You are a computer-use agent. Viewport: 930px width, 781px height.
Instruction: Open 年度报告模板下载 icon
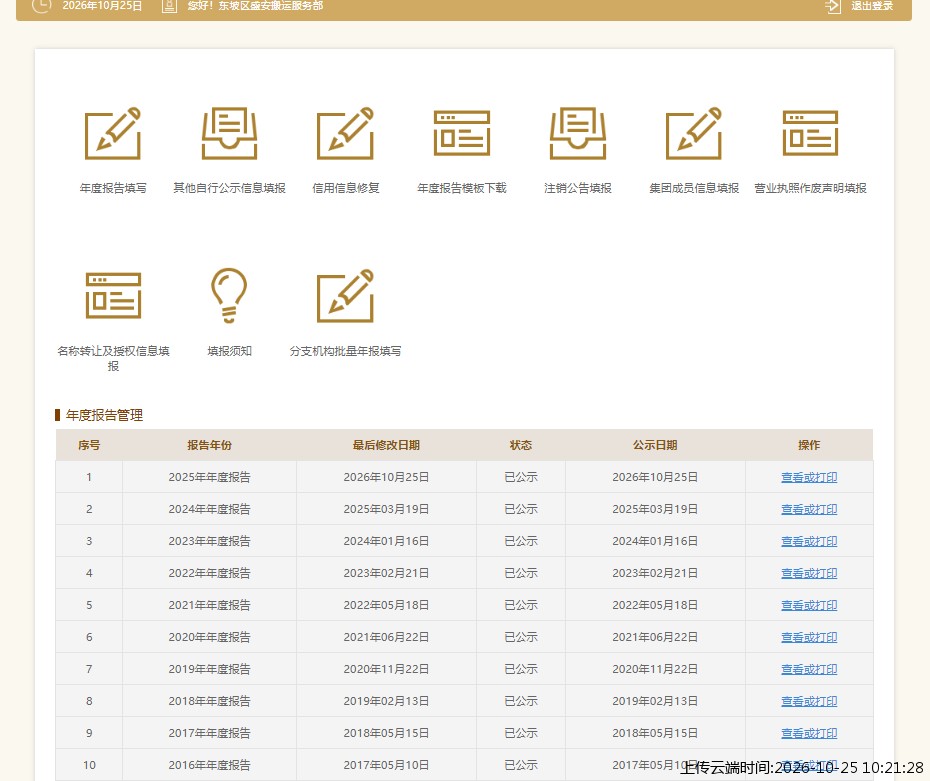coord(461,133)
